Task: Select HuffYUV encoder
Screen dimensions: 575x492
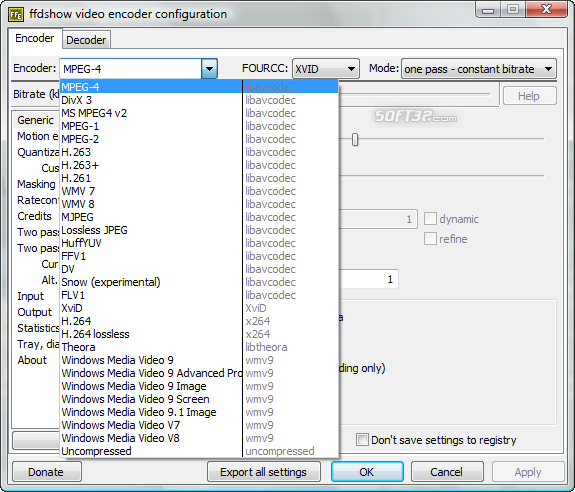Action: [198, 243]
